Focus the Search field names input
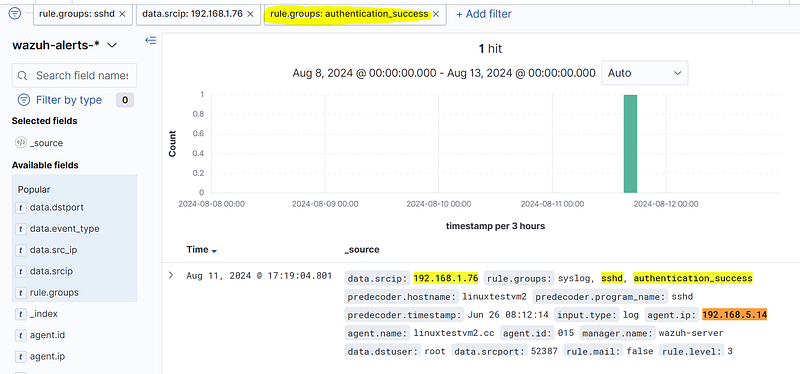800x374 pixels. coord(74,76)
